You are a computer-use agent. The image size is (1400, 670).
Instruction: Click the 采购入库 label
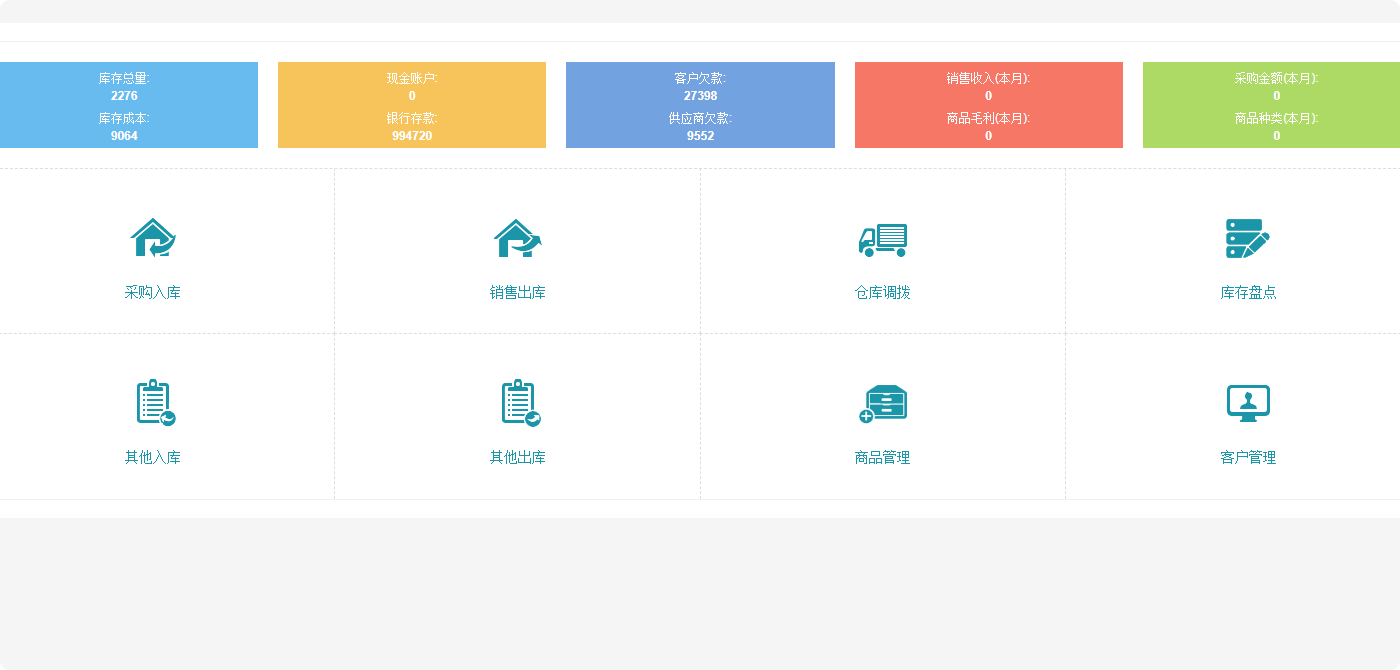pyautogui.click(x=153, y=293)
